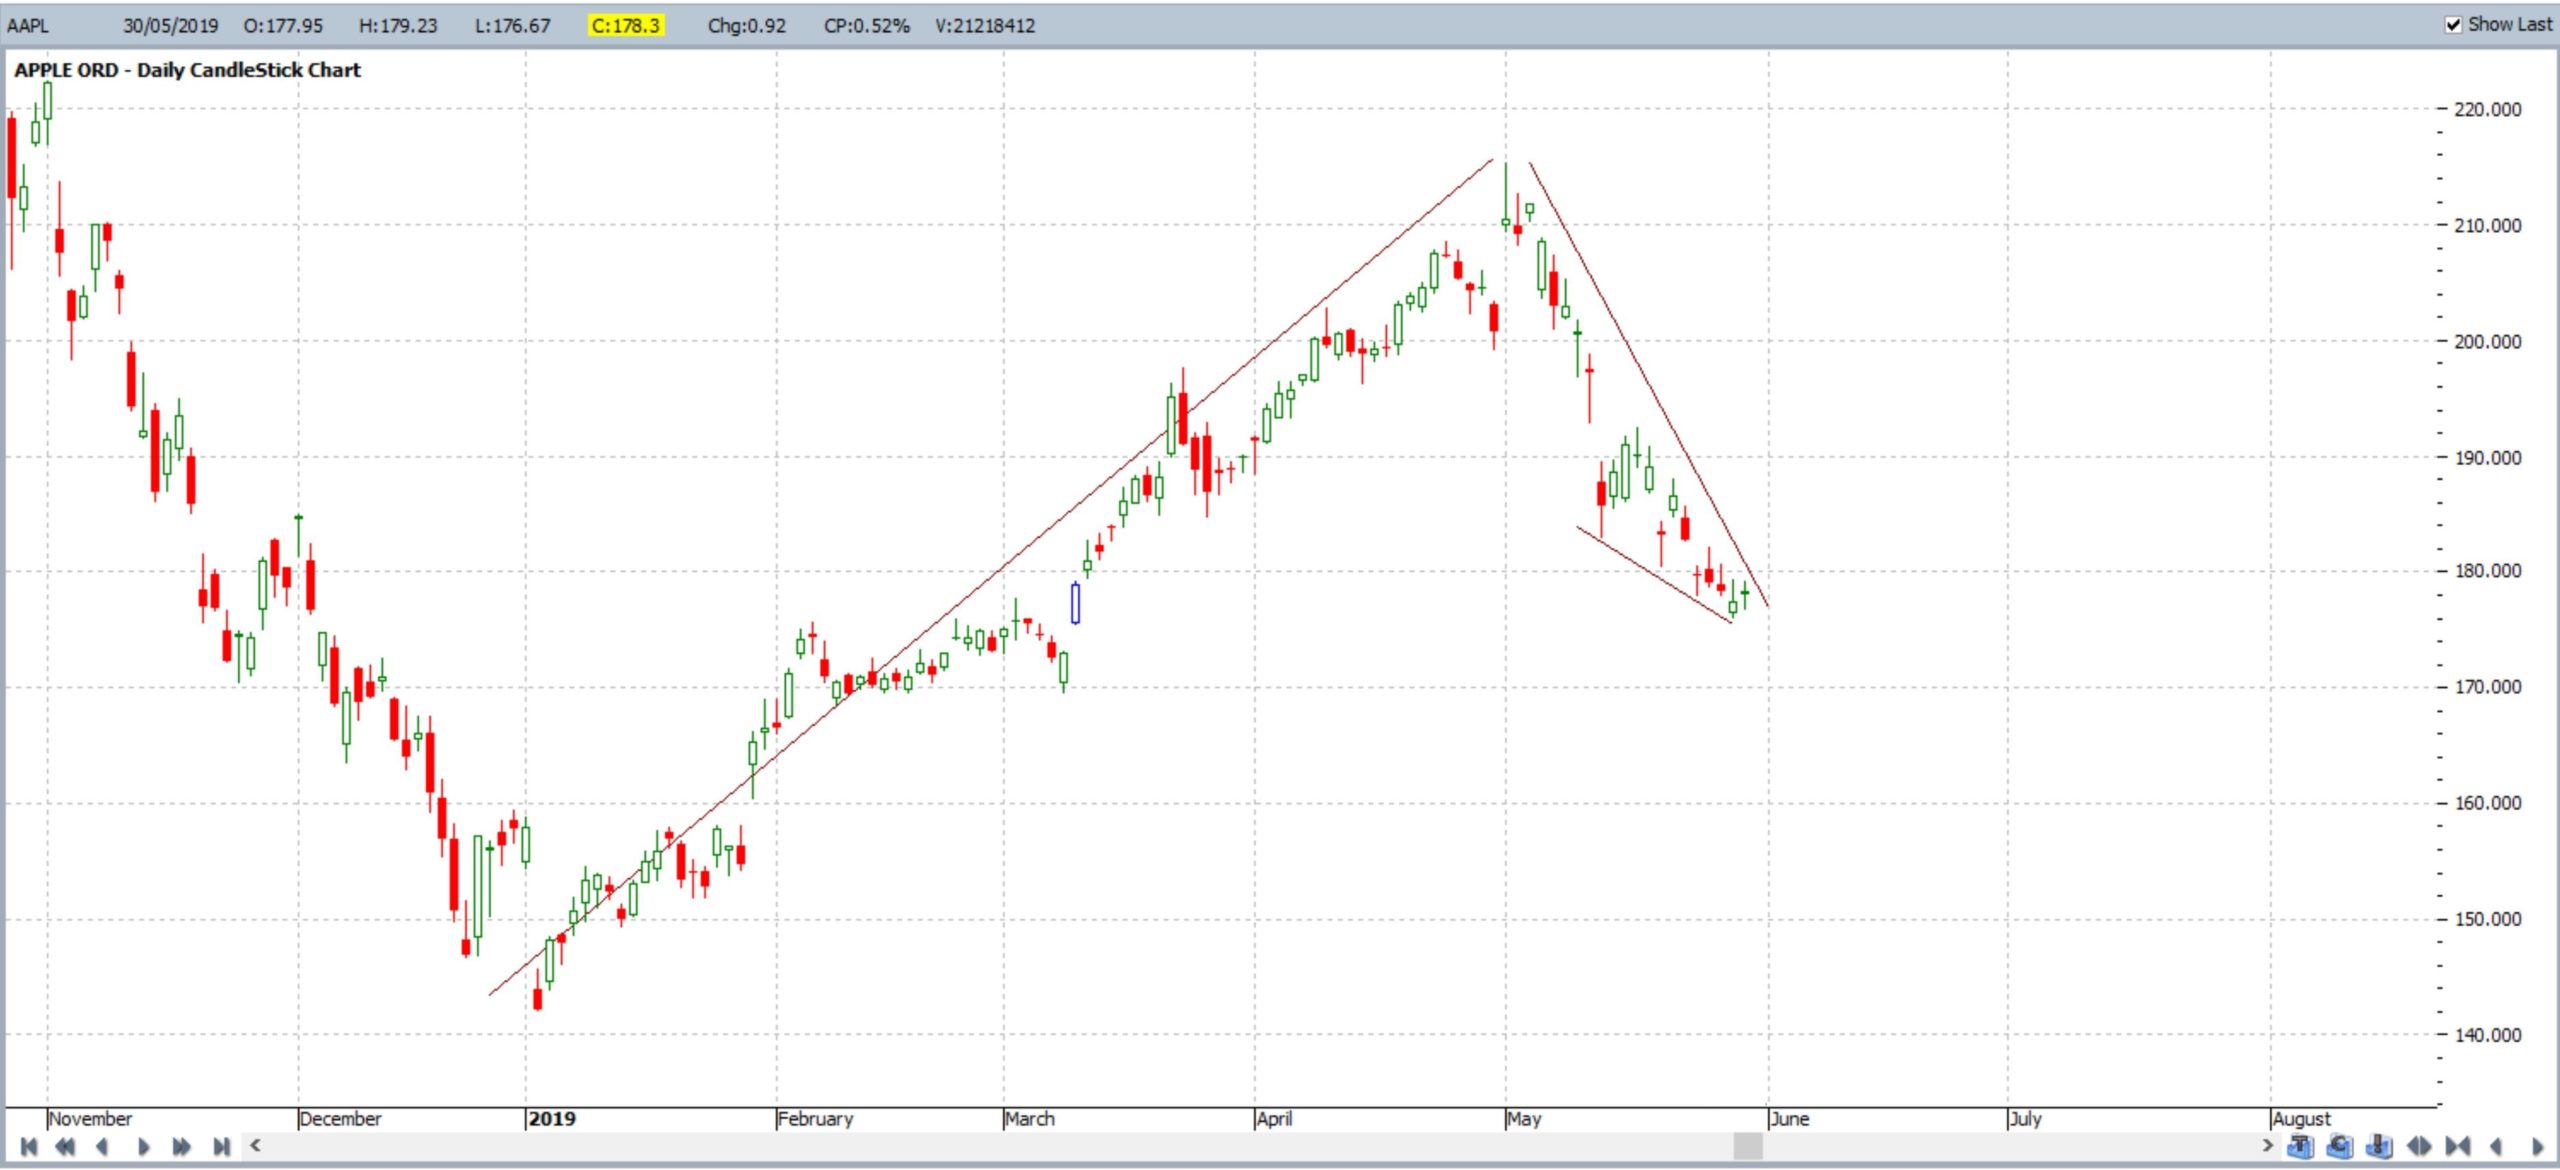Click the 2019 year label on time axis

552,1119
